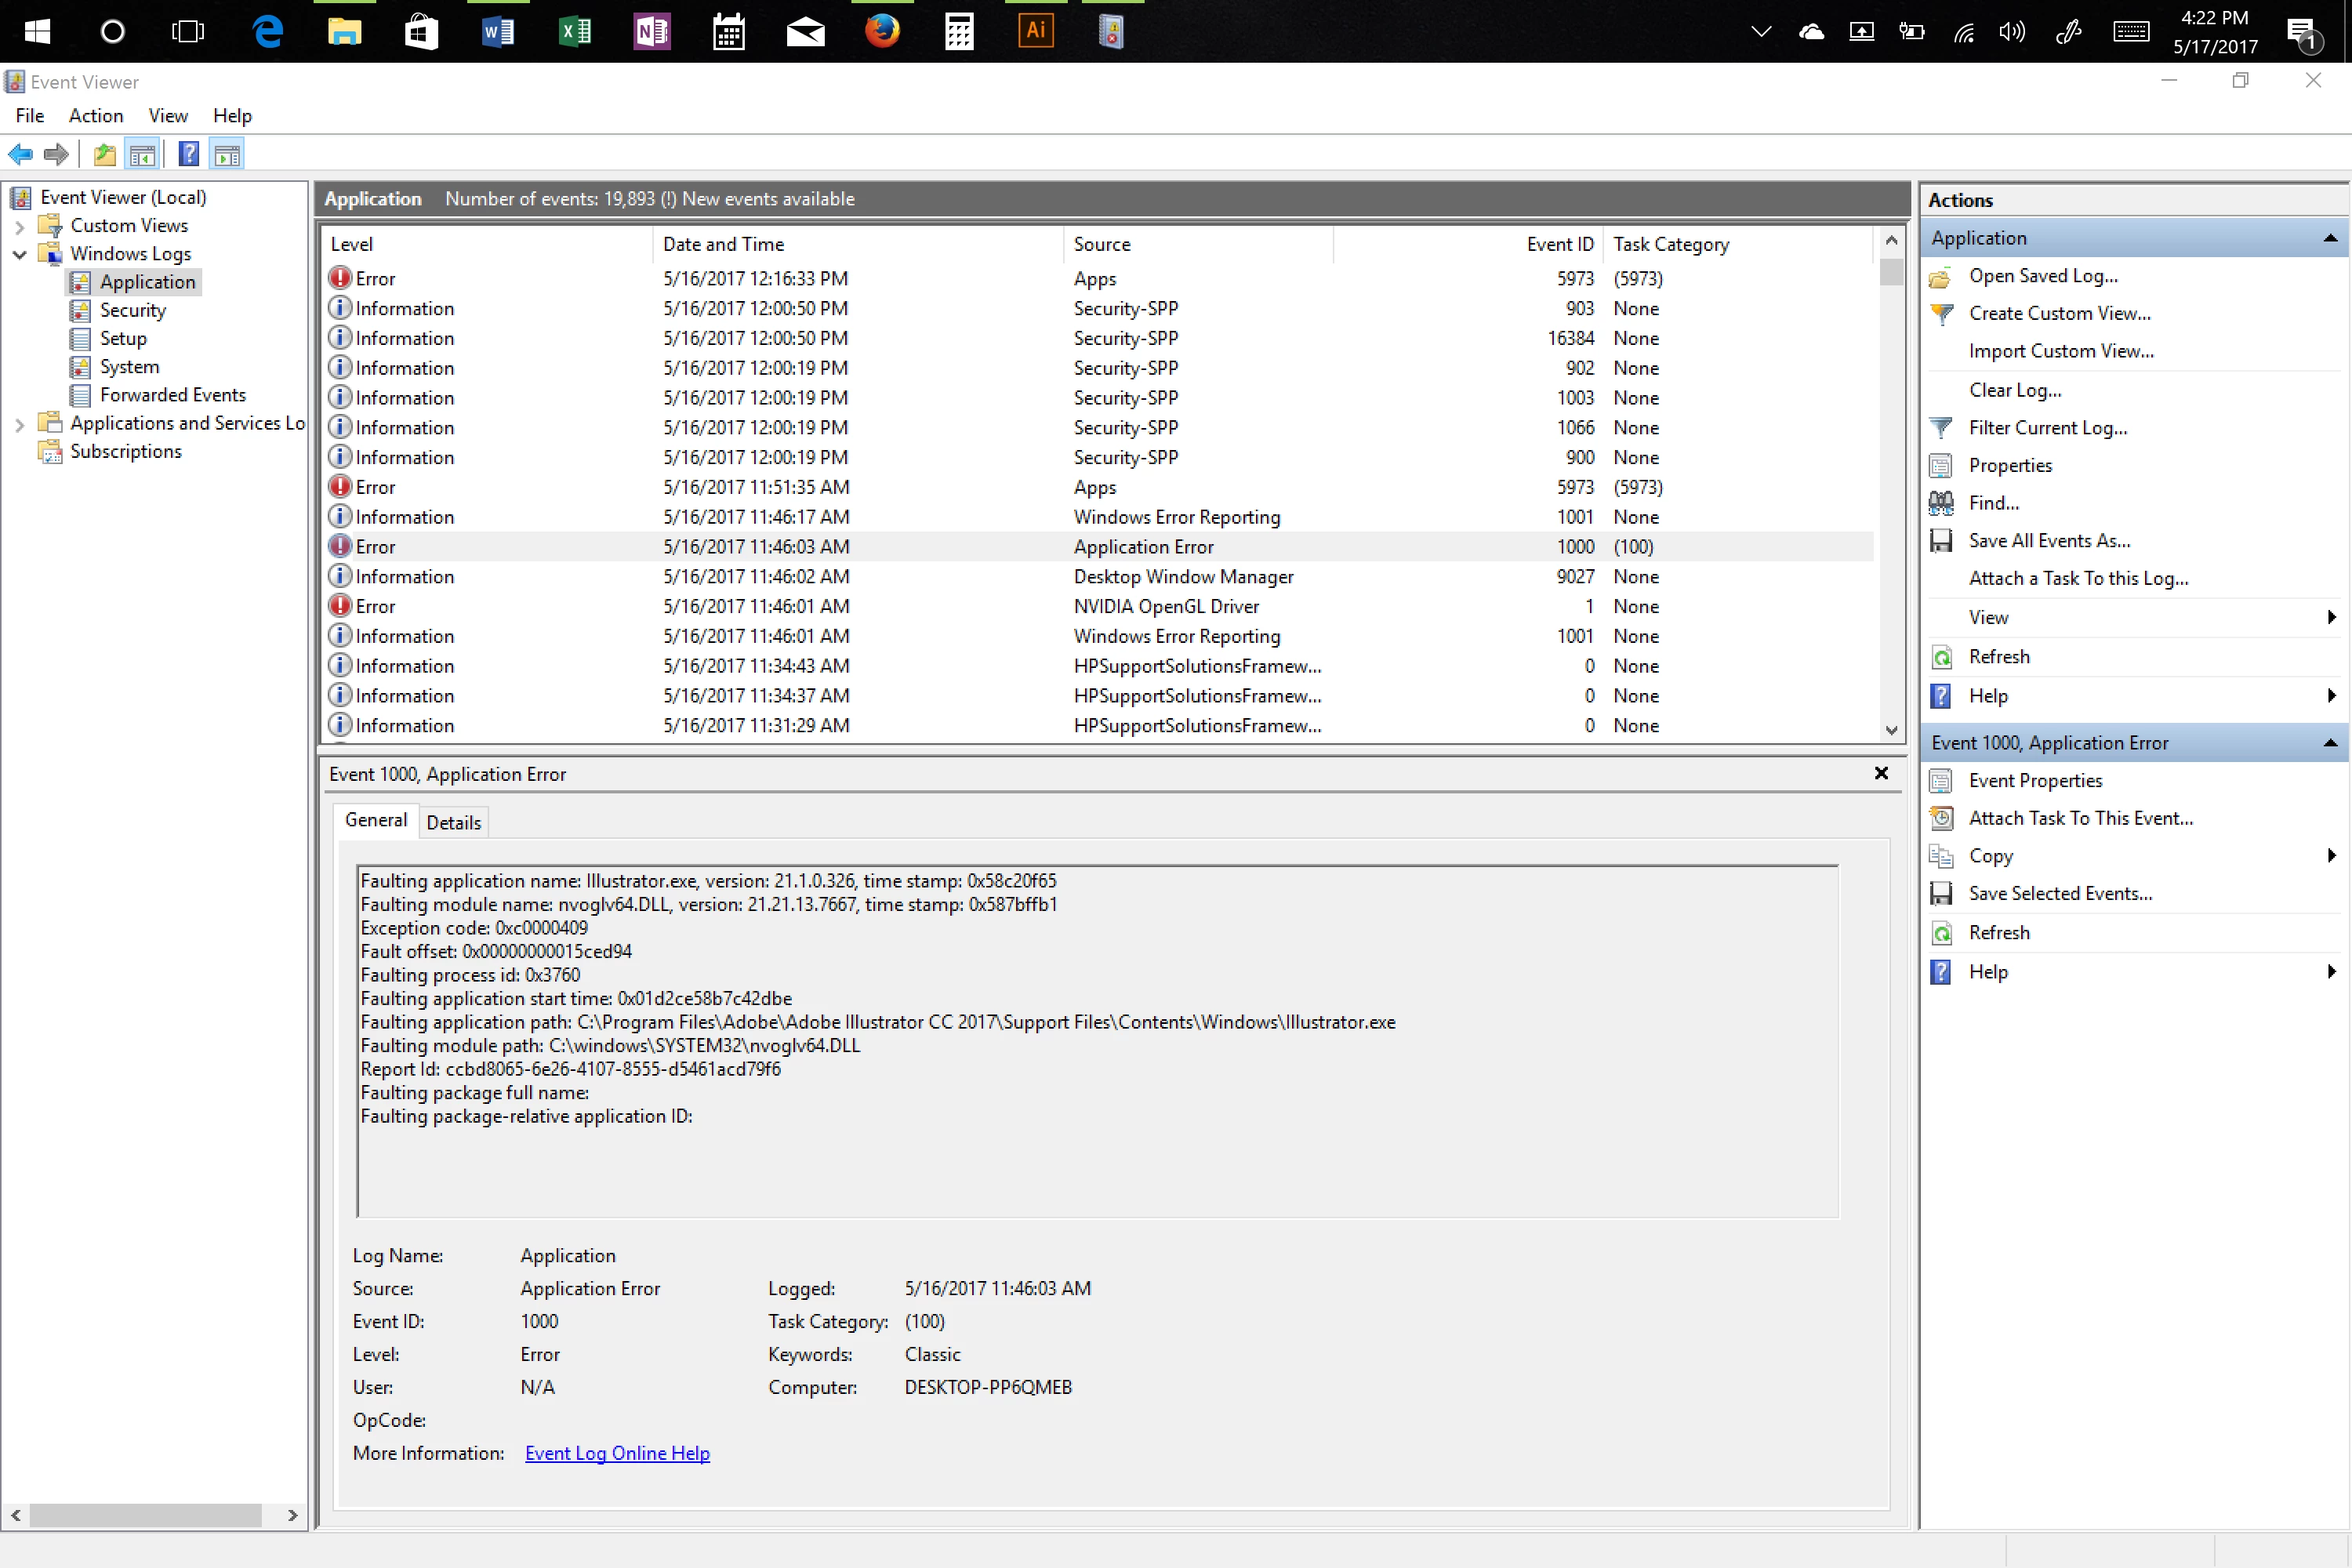This screenshot has height=1568, width=2352.
Task: Click the Back arrow toolbar icon
Action: click(20, 154)
